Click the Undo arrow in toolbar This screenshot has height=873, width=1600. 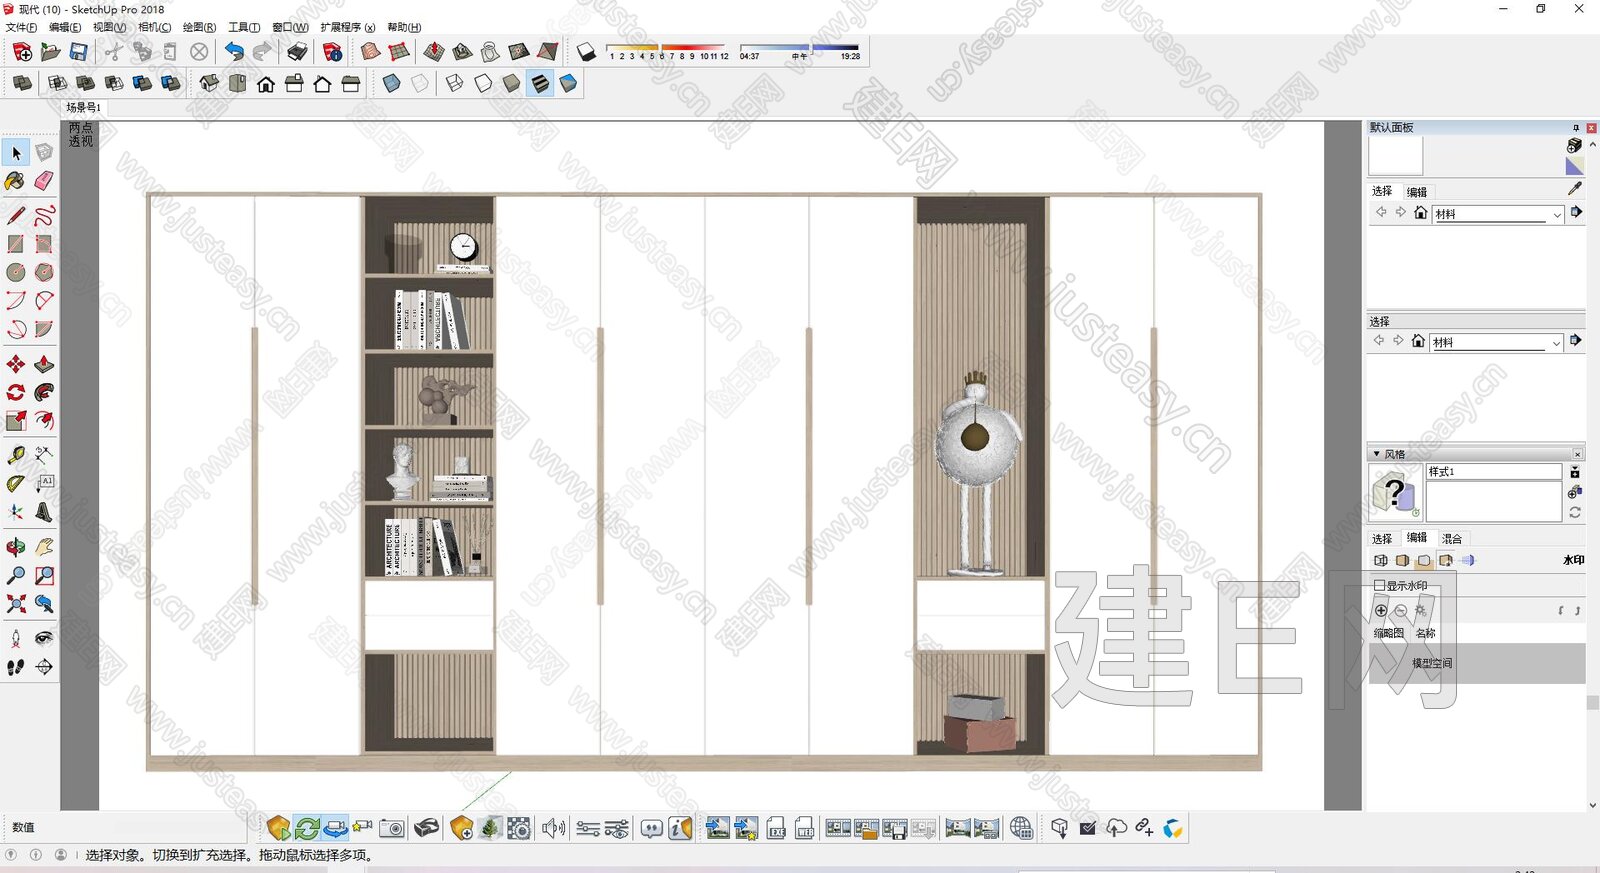click(234, 52)
